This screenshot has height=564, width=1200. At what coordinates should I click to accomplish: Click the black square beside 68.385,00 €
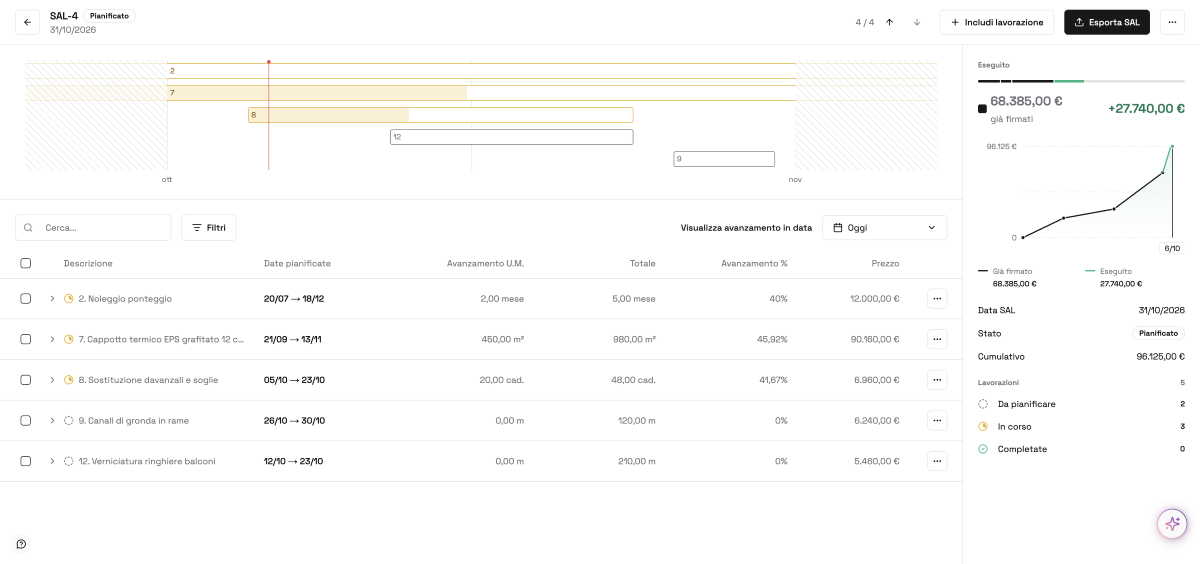click(982, 108)
